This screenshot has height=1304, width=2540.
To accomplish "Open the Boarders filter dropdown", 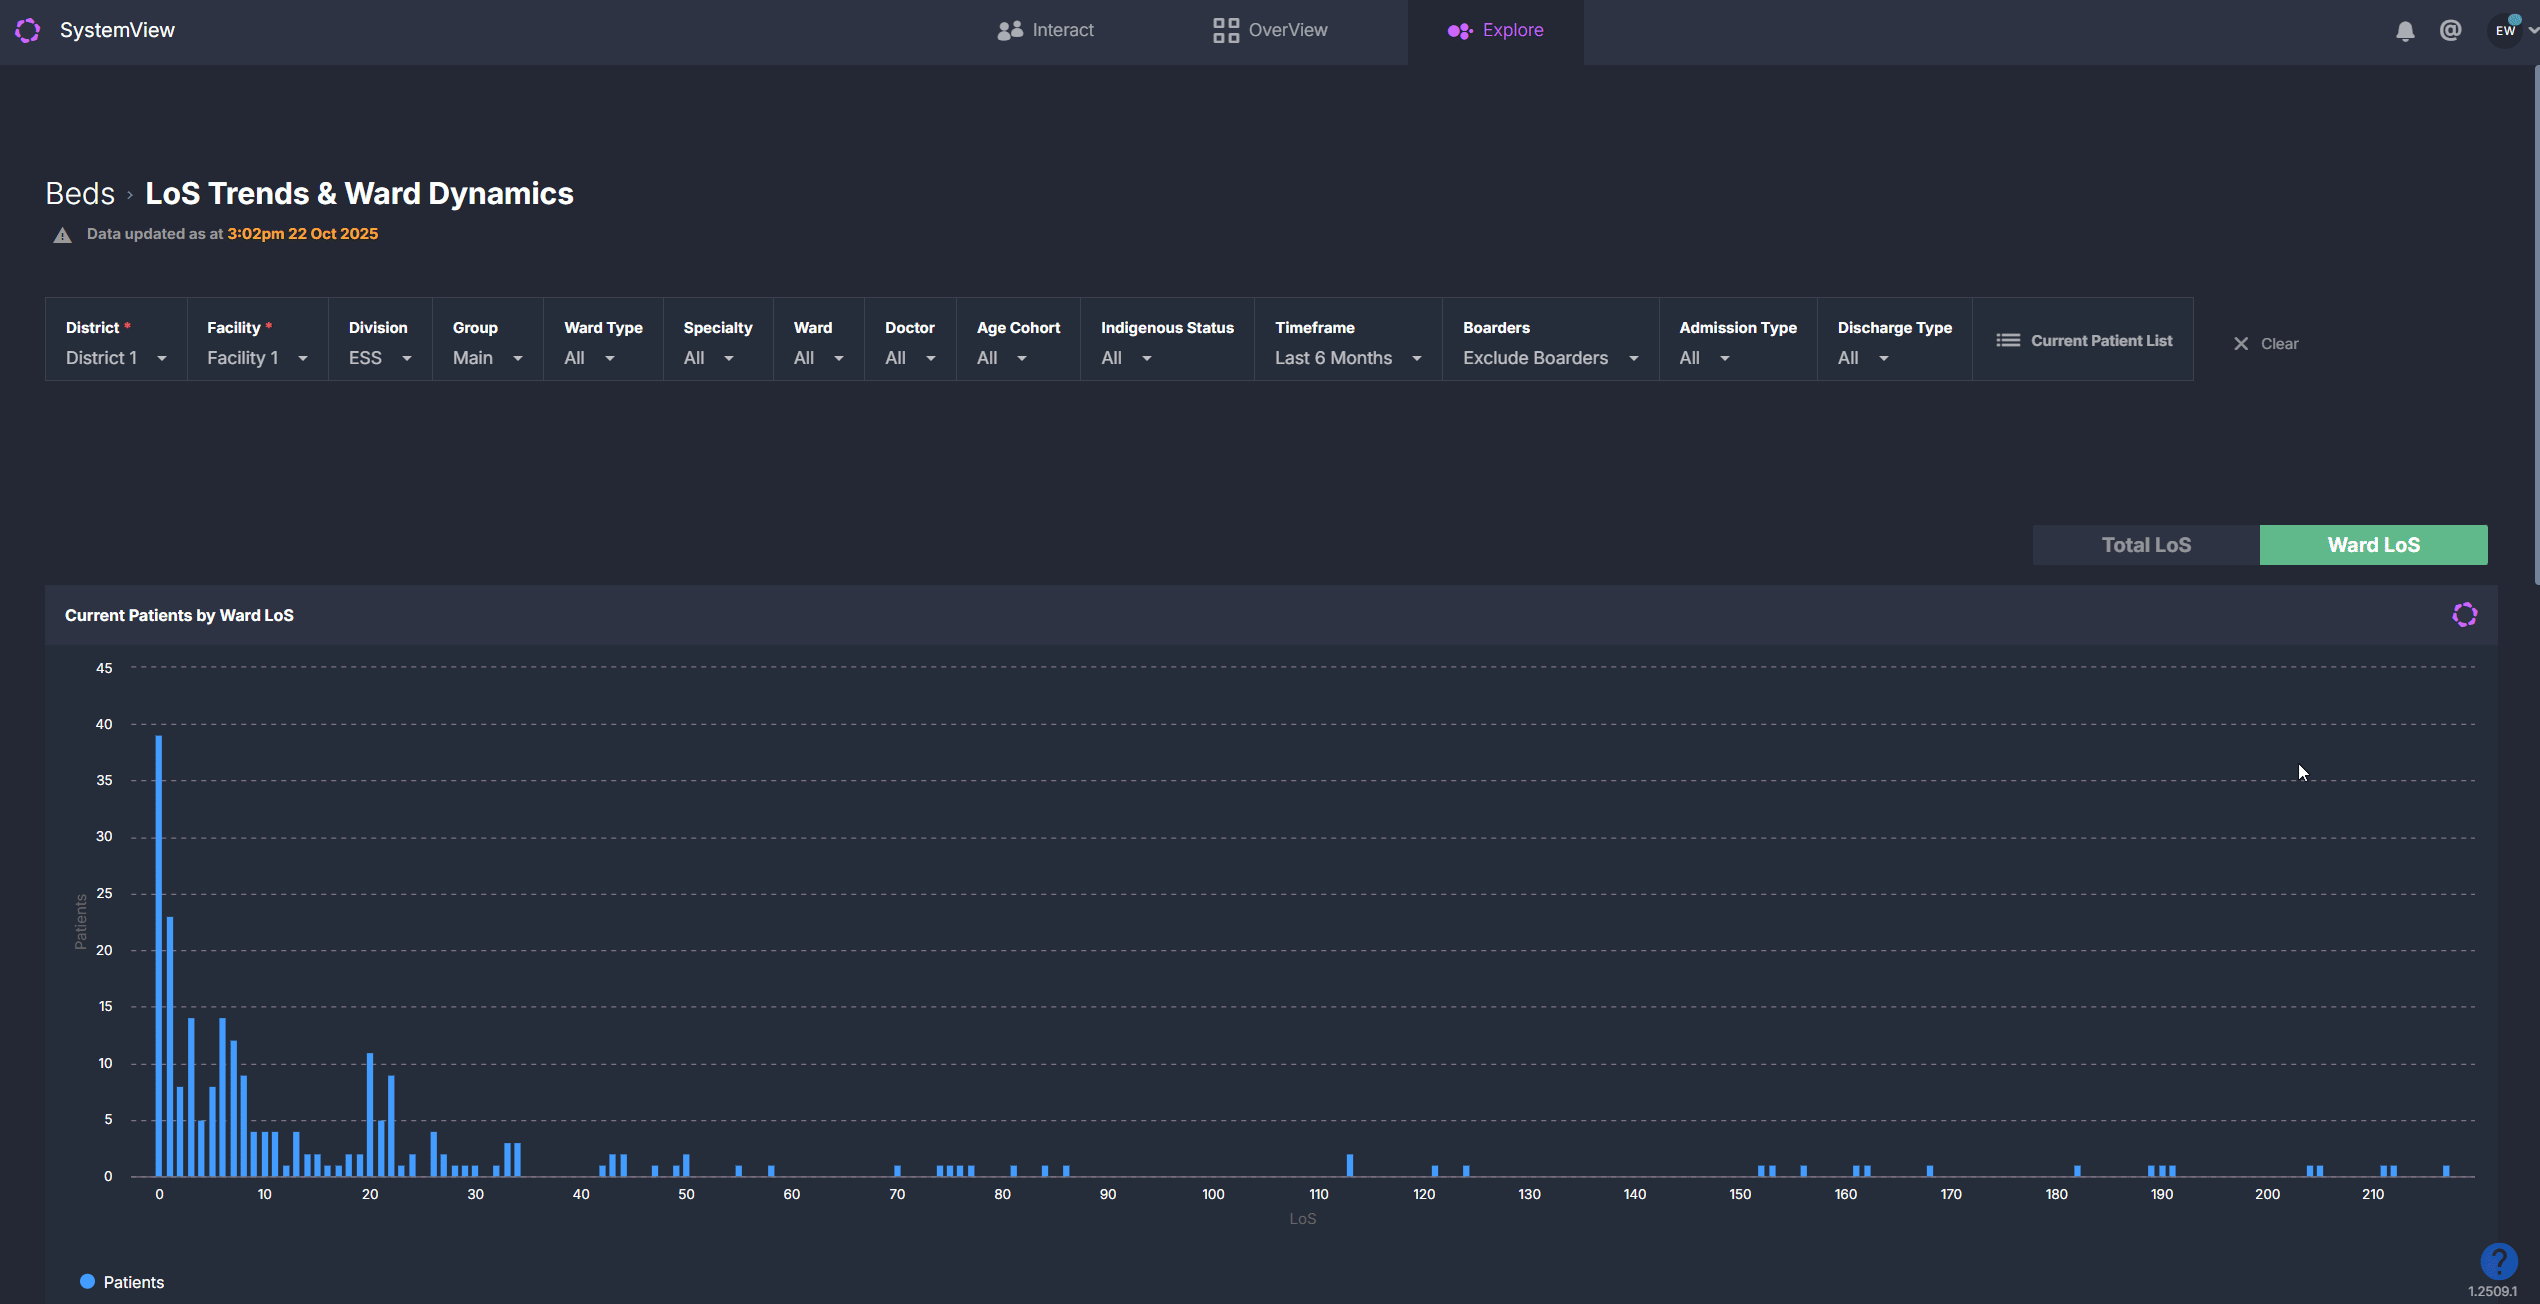I will click(1550, 358).
